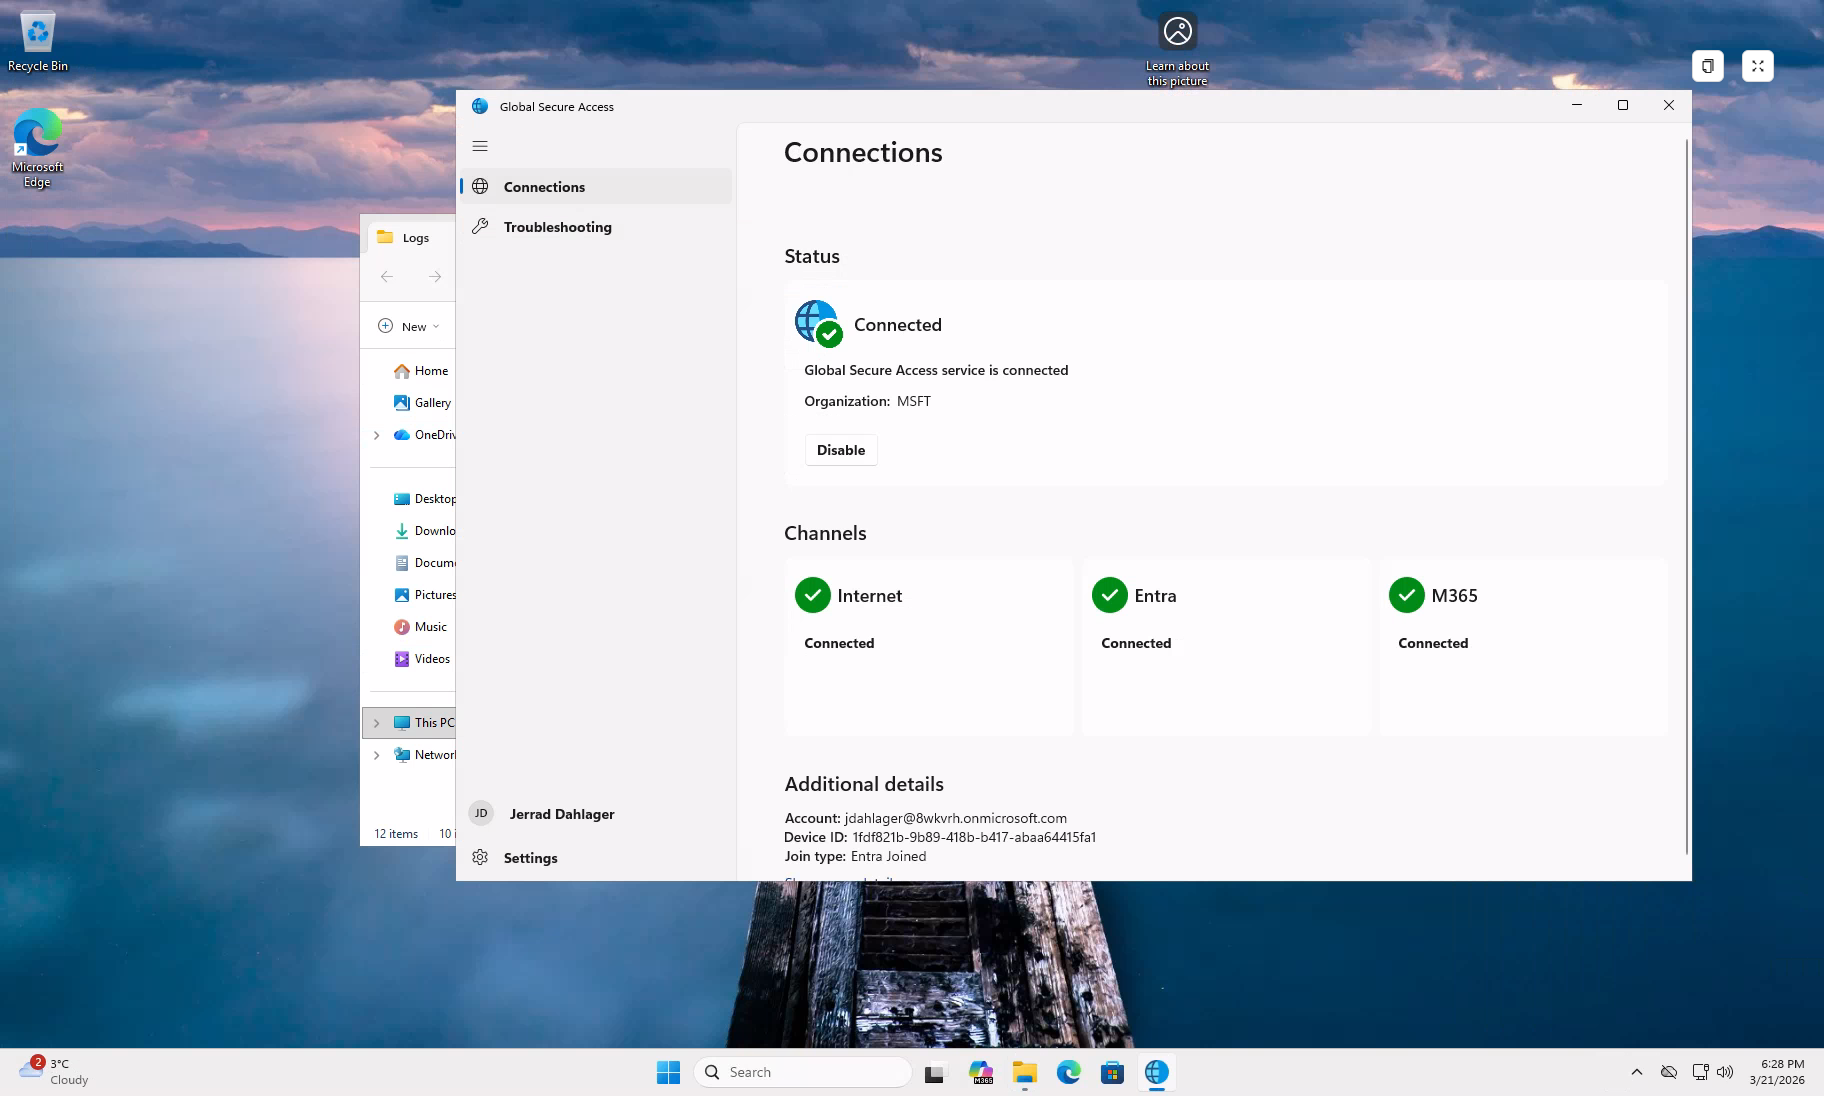
Task: Open the M365 Copilot taskbar icon
Action: click(x=981, y=1072)
